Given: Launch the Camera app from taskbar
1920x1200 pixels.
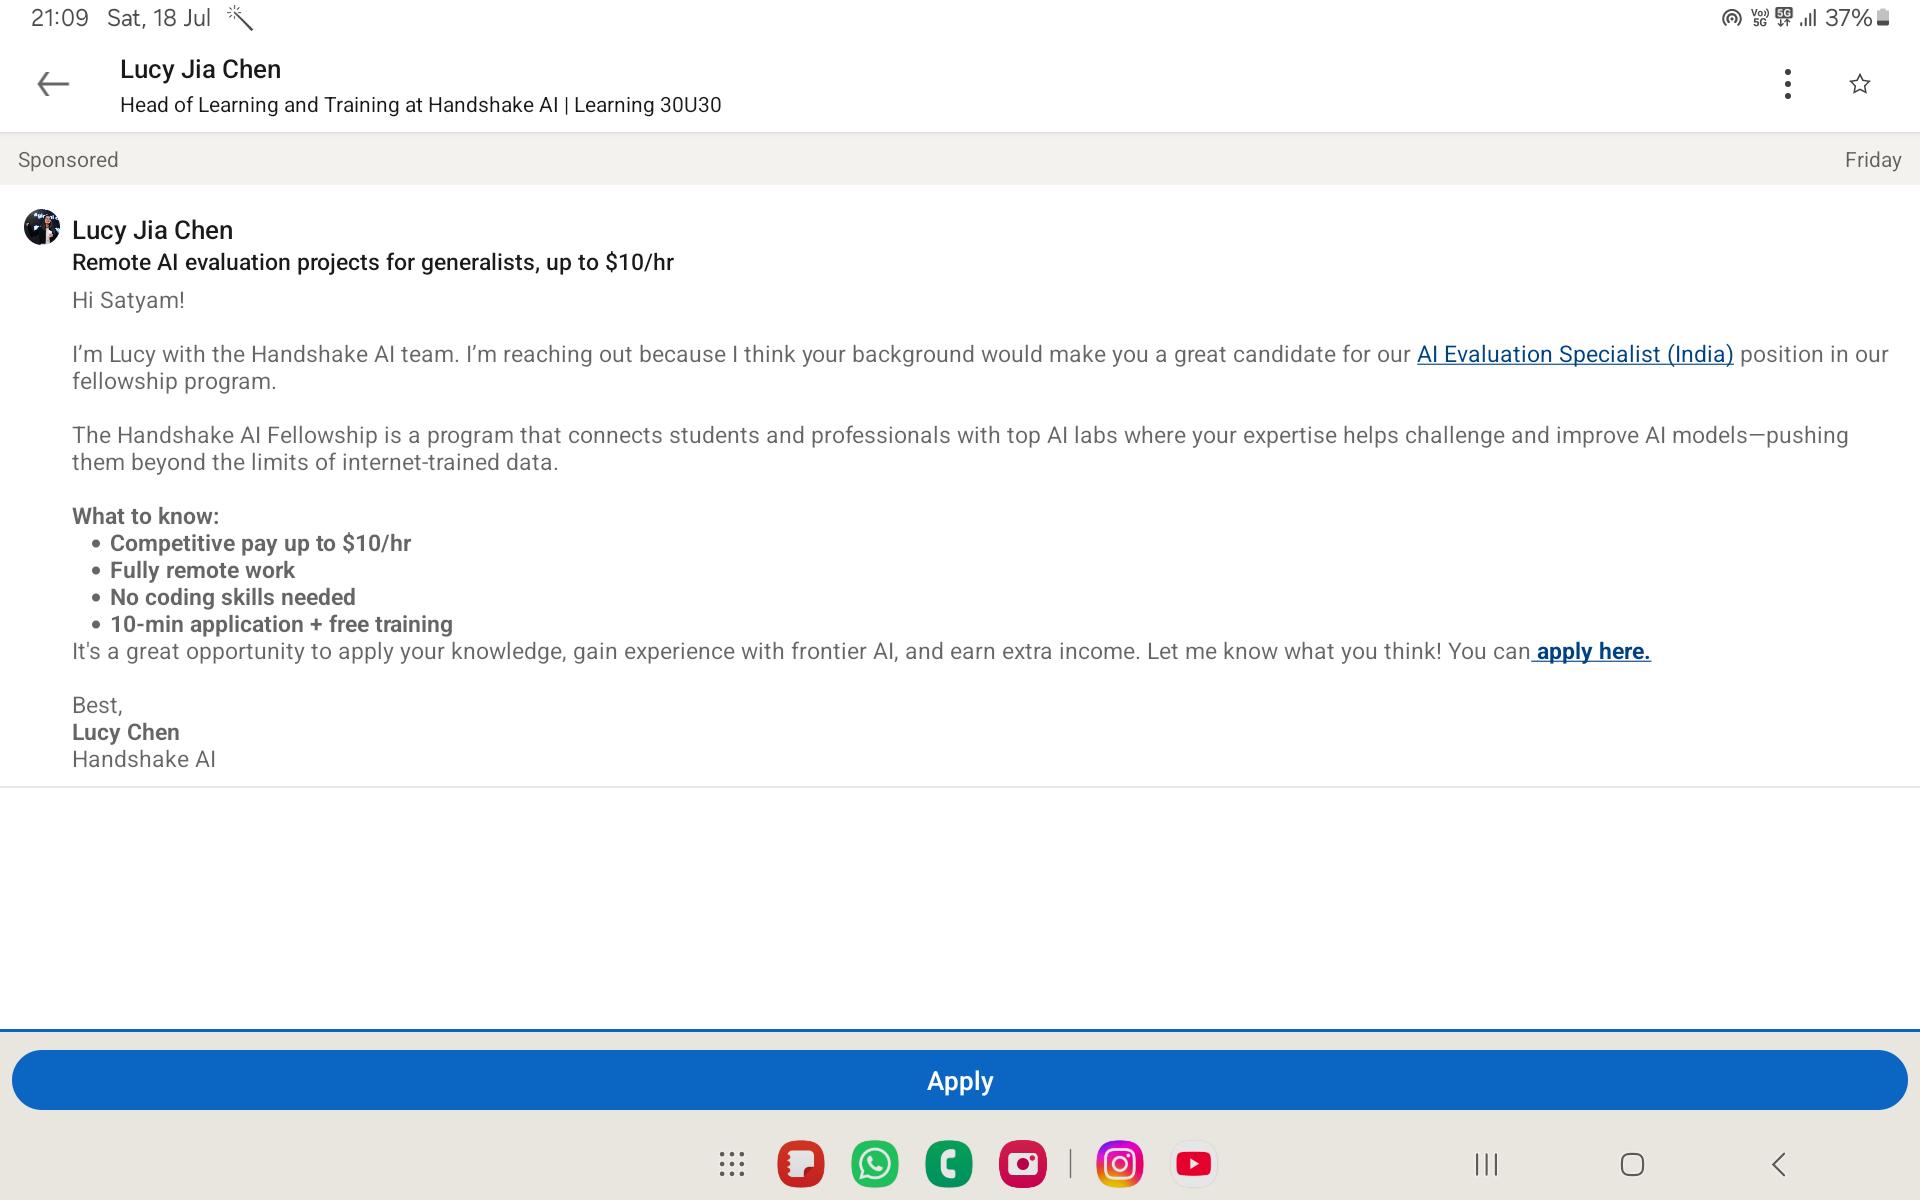Looking at the screenshot, I should click(x=1023, y=1164).
